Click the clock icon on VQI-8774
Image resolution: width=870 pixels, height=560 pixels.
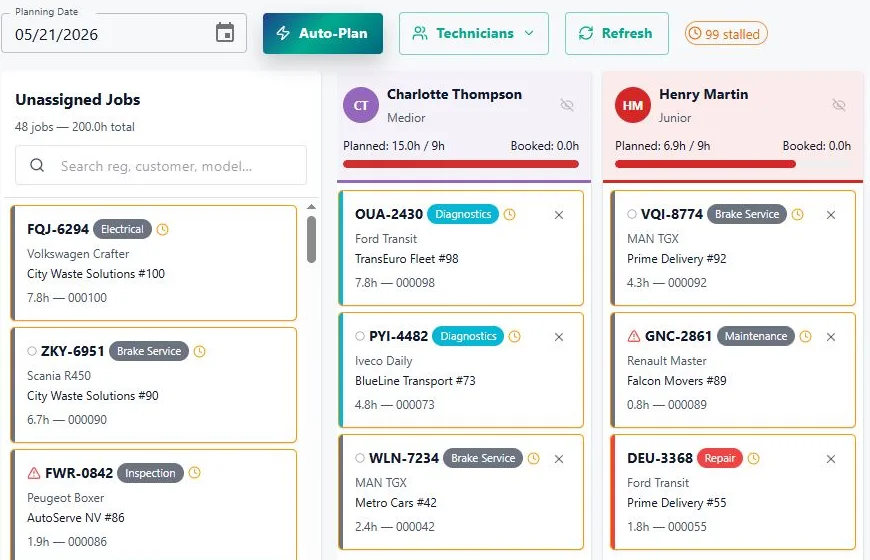click(797, 214)
